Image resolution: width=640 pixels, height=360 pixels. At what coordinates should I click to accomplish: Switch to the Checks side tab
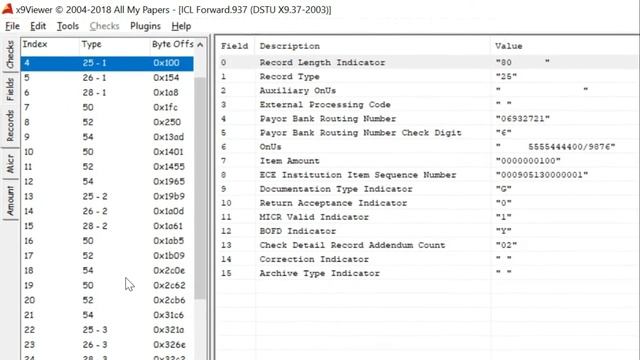tap(10, 54)
